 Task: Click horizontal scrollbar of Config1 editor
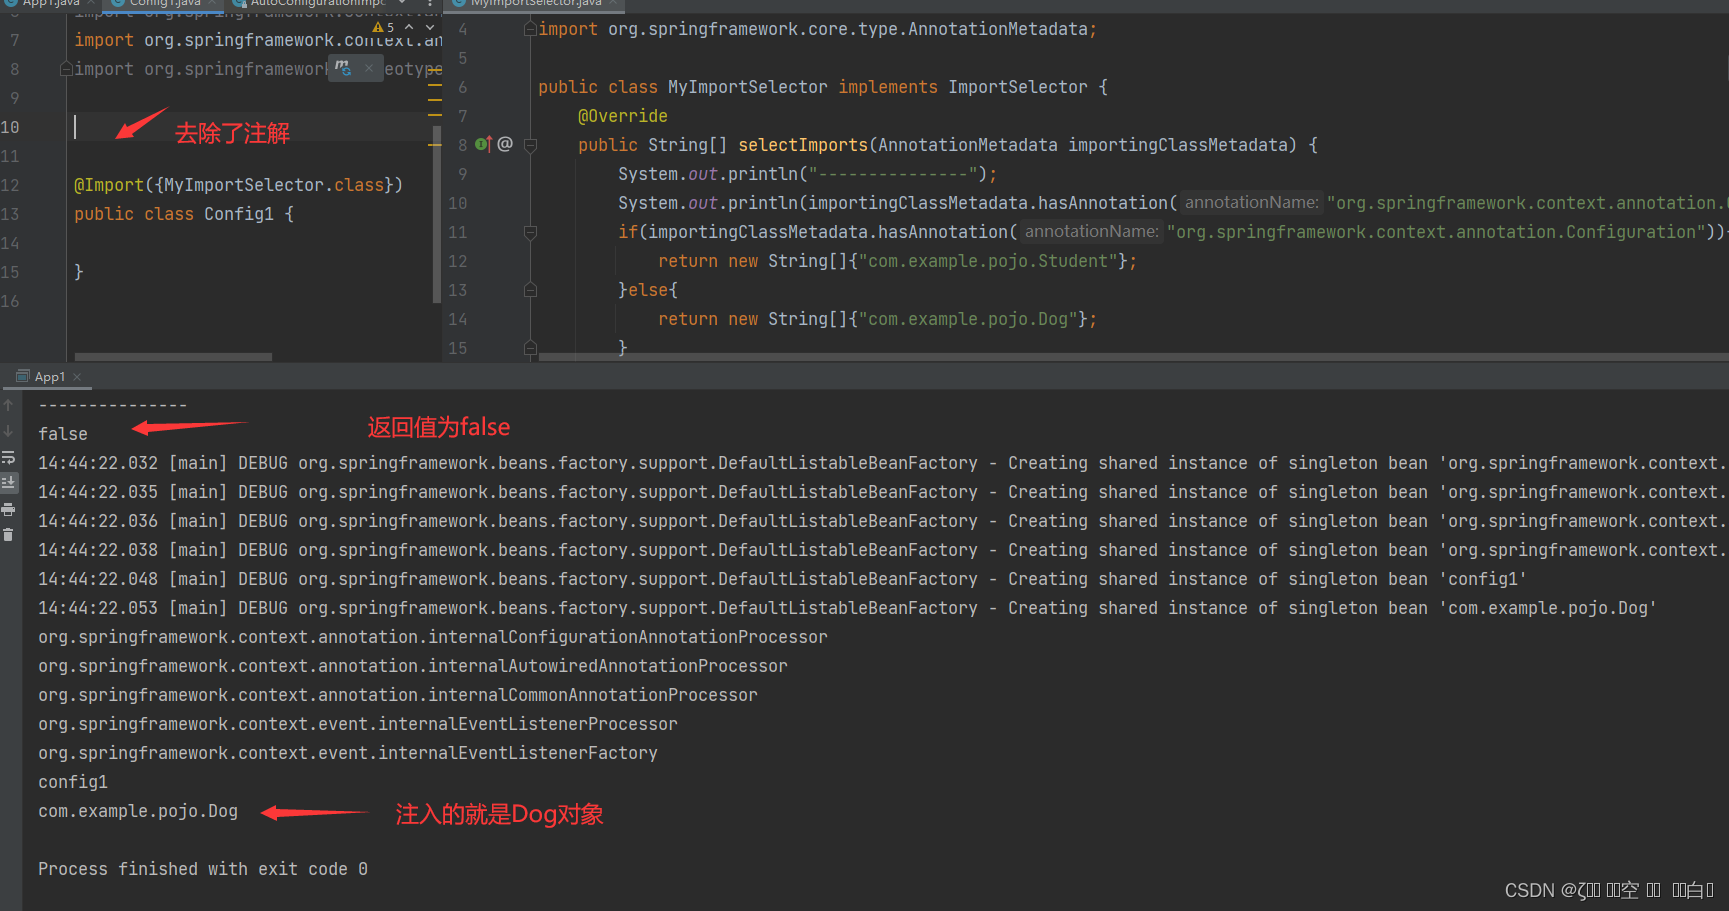[173, 357]
